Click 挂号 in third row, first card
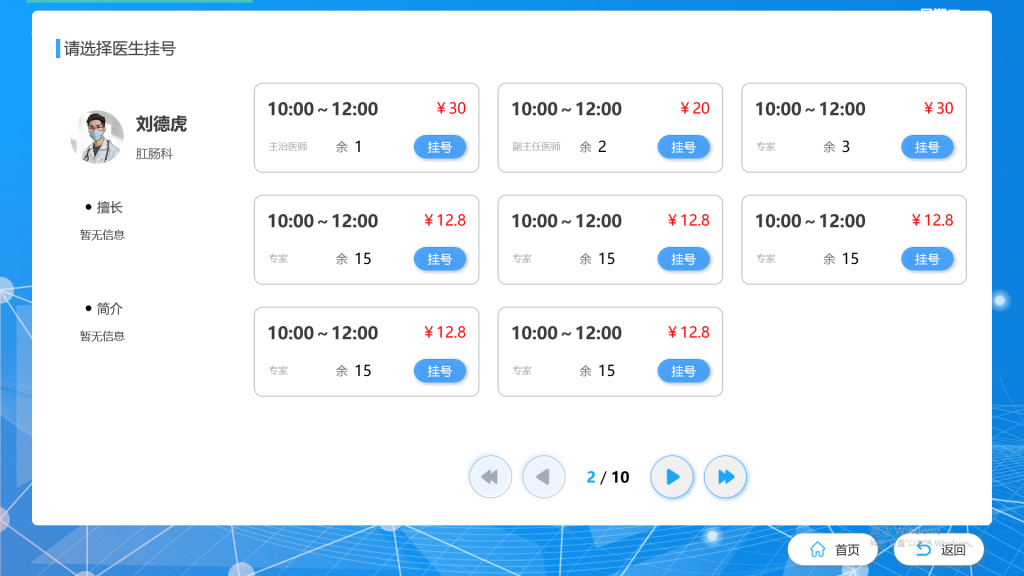The width and height of the screenshot is (1024, 576). pos(440,371)
